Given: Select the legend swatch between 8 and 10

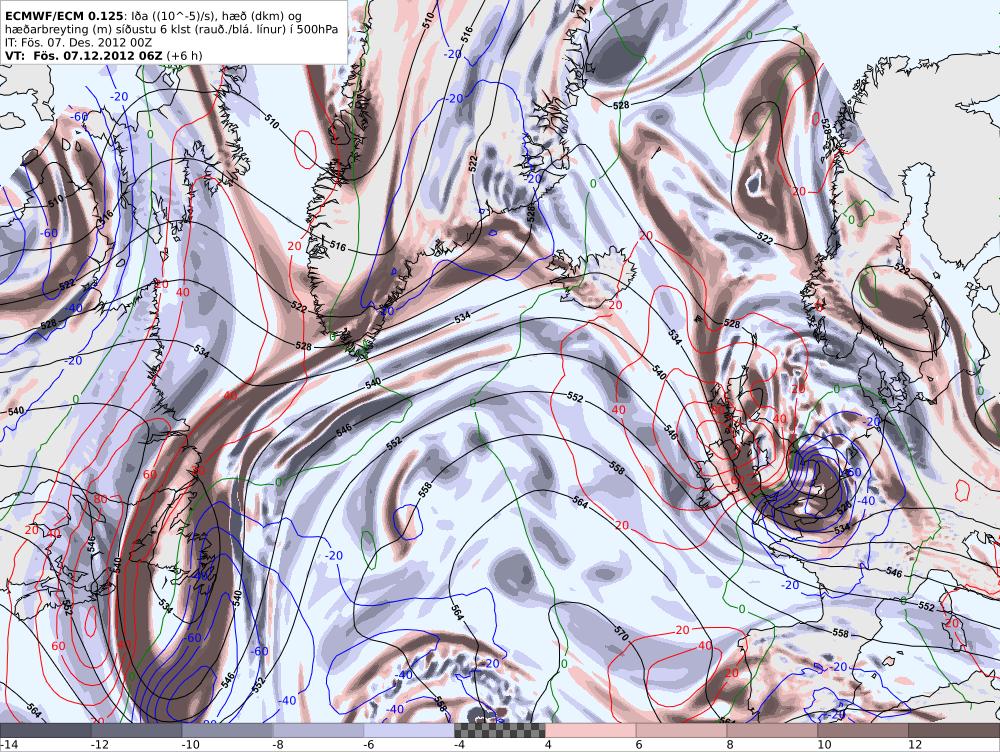Looking at the screenshot, I should pyautogui.click(x=772, y=730).
